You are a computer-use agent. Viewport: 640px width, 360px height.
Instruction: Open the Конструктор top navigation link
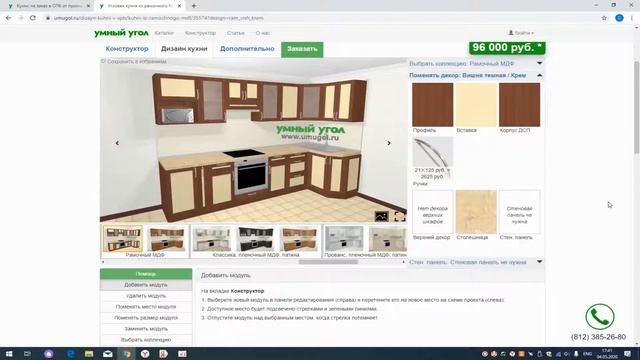[200, 33]
